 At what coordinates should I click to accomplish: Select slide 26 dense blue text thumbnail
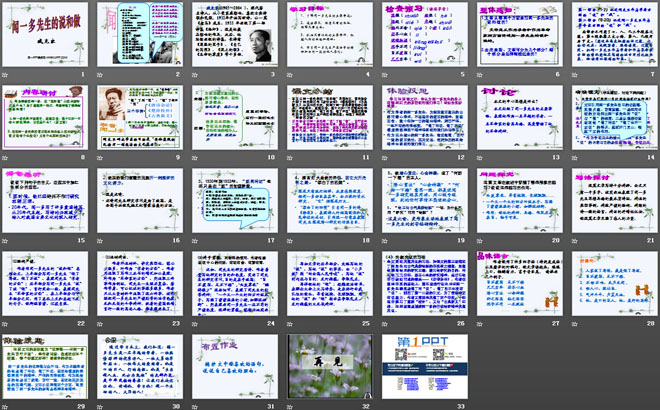coord(425,283)
